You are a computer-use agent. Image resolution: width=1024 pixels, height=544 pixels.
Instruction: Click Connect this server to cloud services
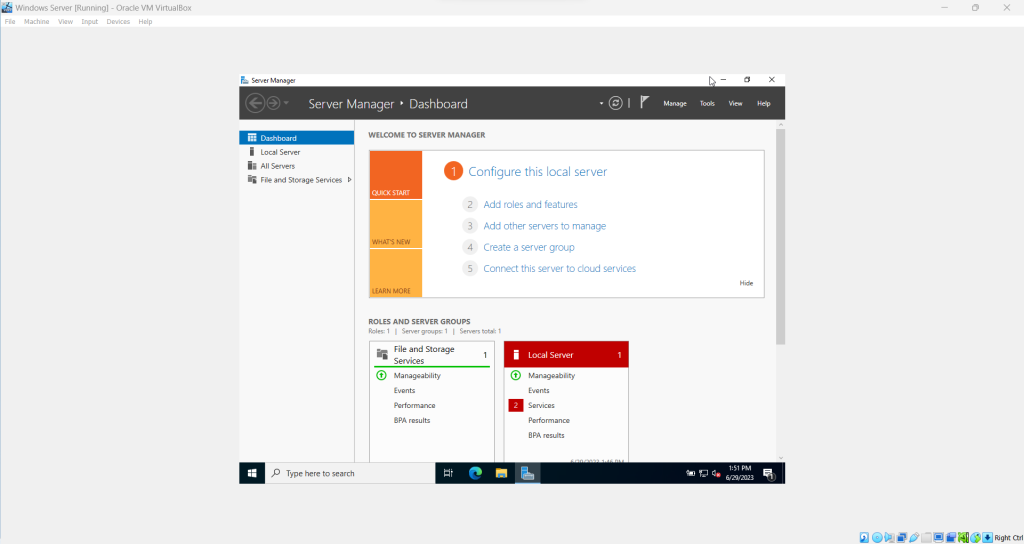[560, 268]
